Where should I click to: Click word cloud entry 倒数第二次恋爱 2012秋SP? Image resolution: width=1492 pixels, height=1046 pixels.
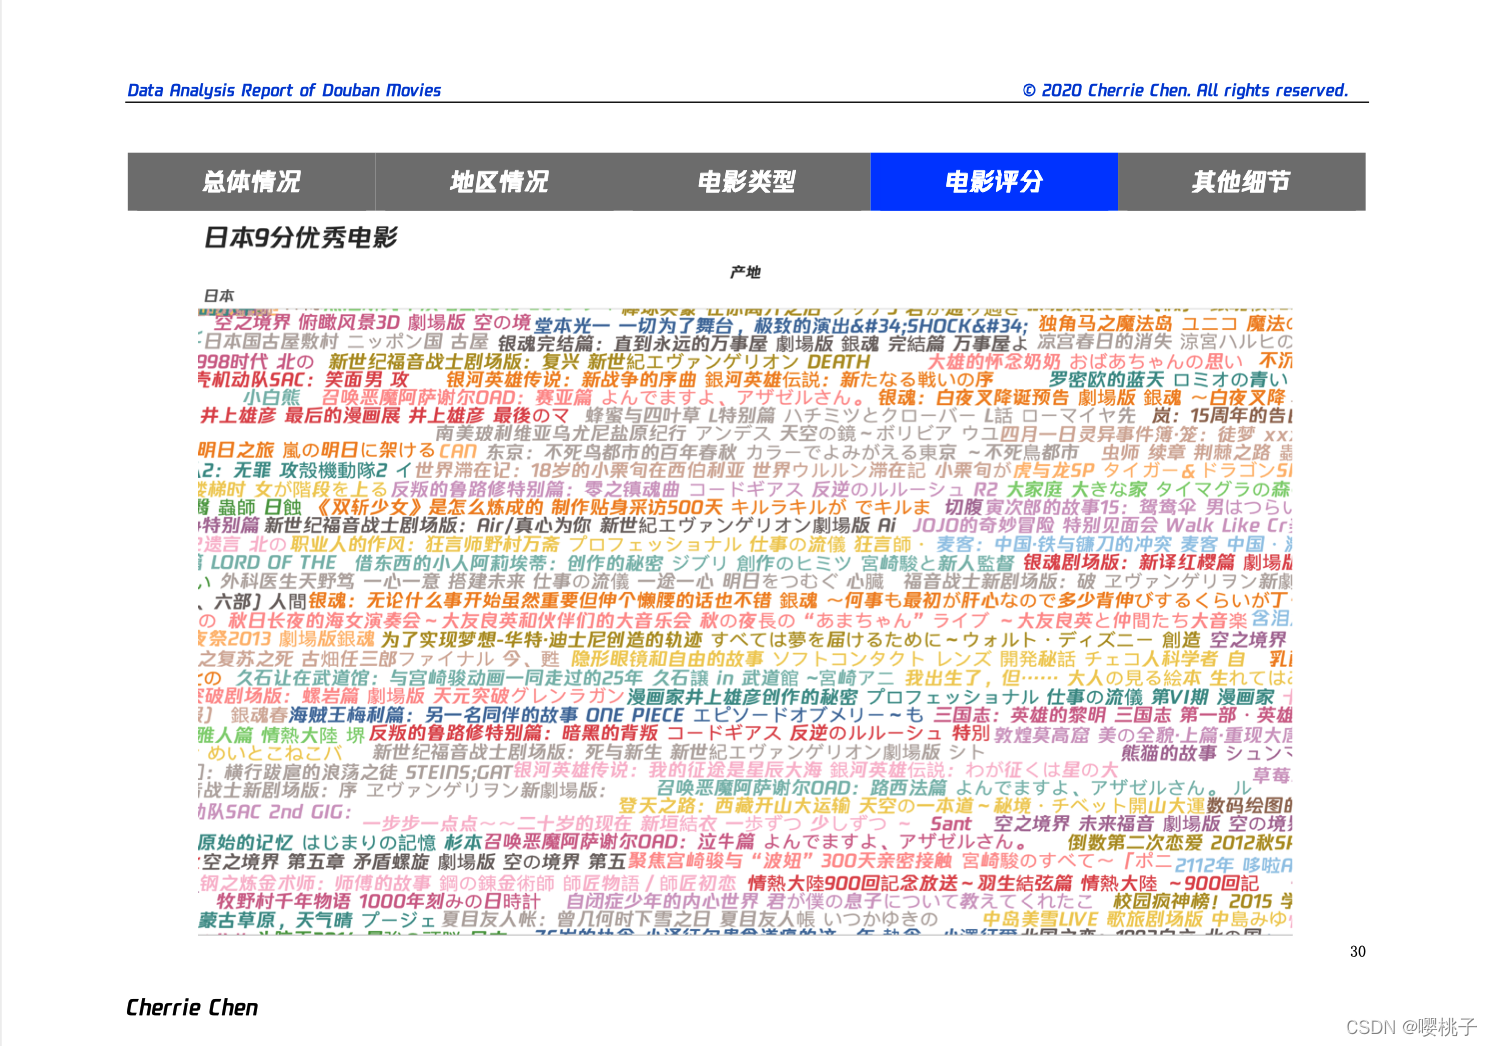[x=1180, y=842]
